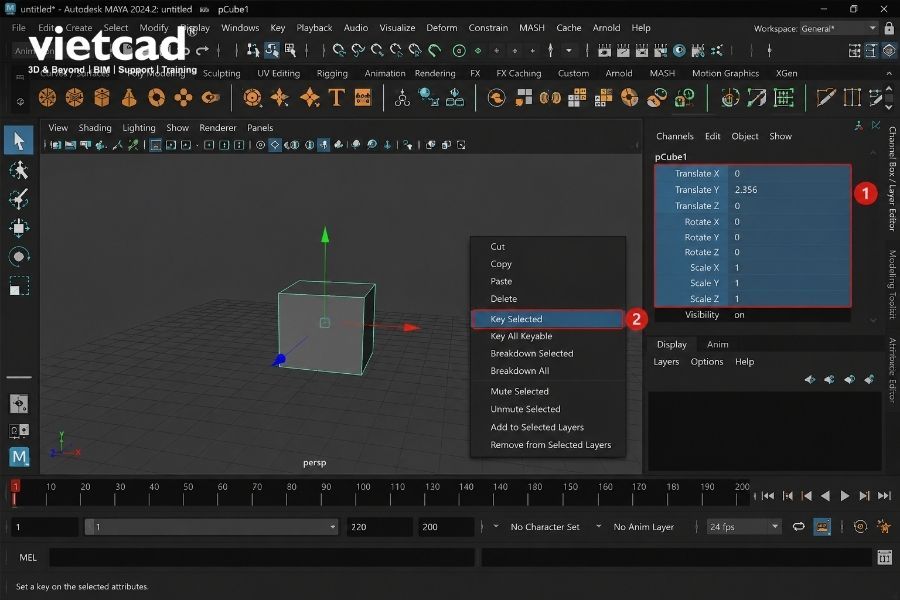900x600 pixels.
Task: Choose Copy in context menu
Action: click(501, 264)
